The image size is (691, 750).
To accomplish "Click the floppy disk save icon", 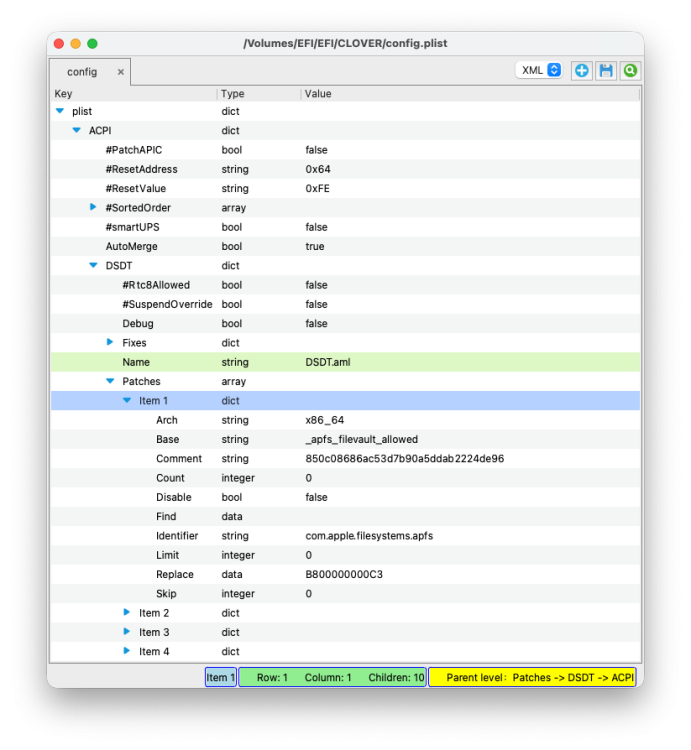I will [x=606, y=71].
